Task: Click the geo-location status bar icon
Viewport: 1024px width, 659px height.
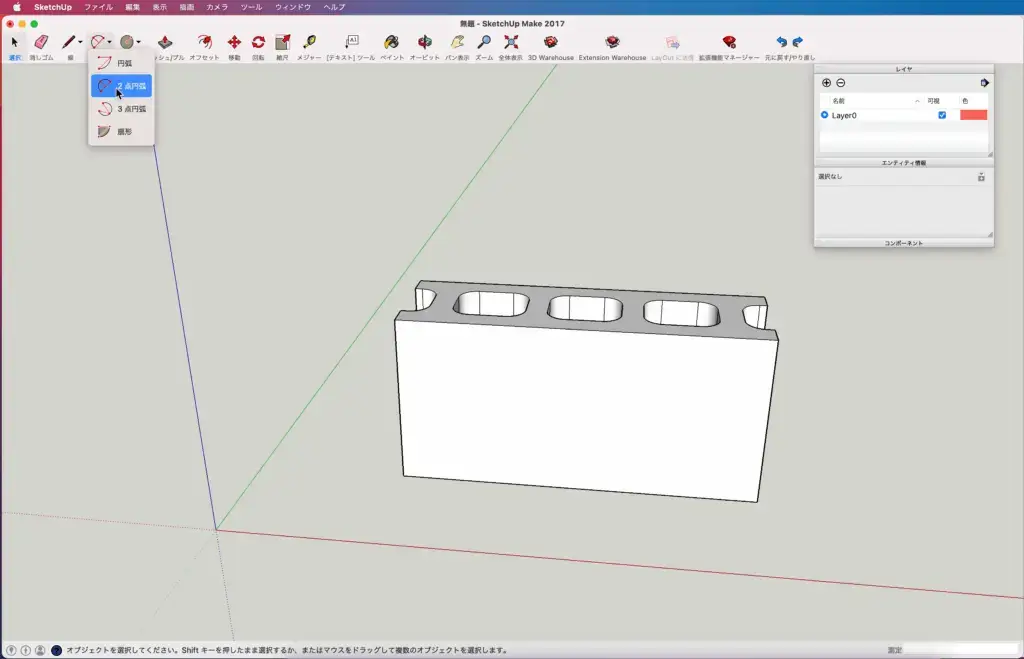Action: (x=11, y=651)
